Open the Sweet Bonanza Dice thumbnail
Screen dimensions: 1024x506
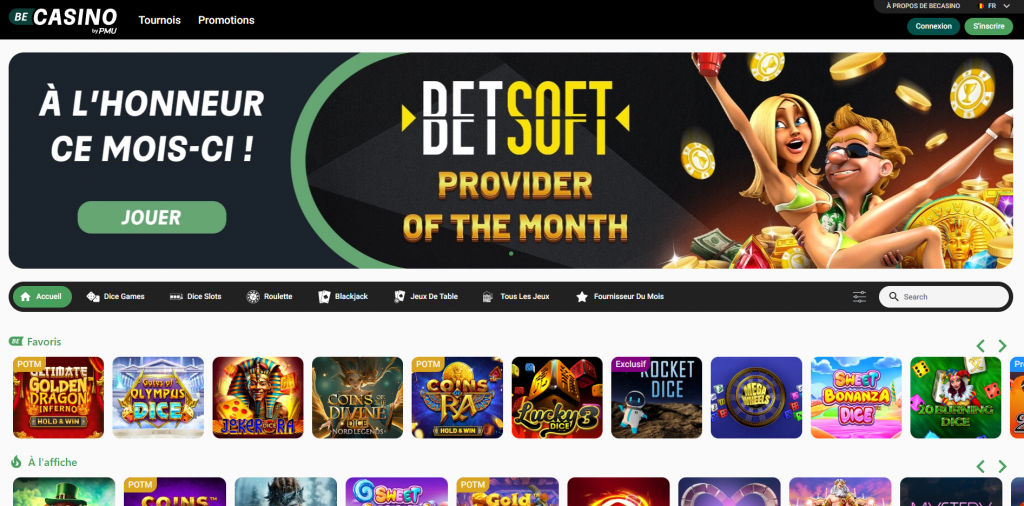[x=856, y=398]
